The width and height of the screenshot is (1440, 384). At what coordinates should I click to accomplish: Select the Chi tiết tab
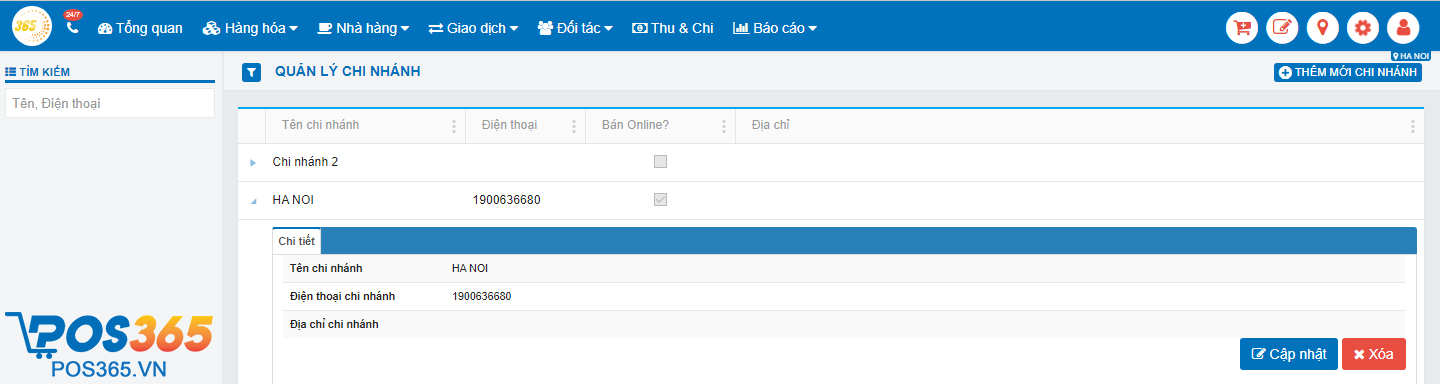(297, 241)
